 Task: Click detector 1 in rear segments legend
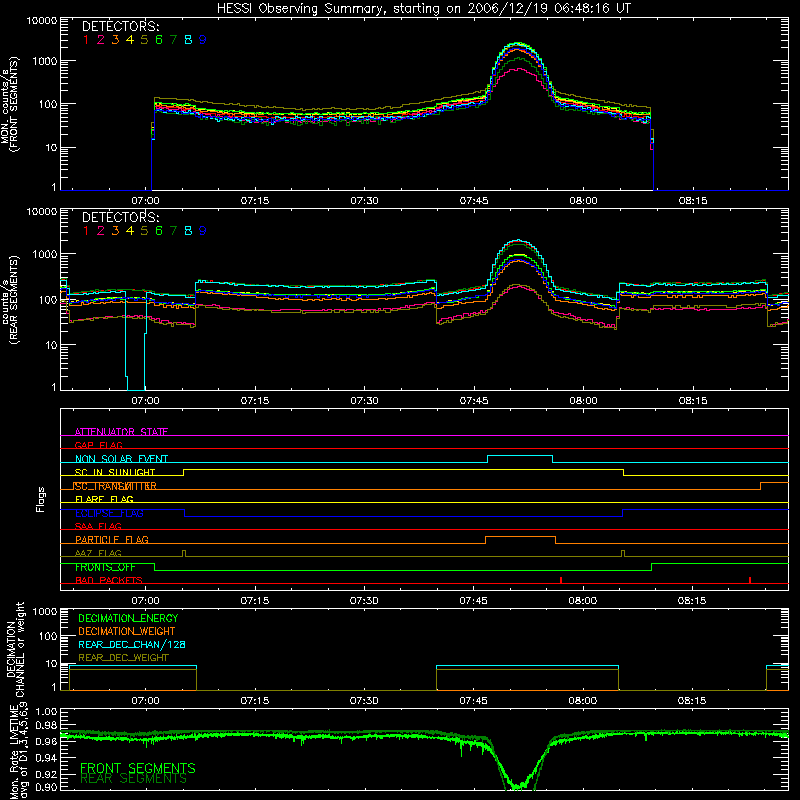86,231
